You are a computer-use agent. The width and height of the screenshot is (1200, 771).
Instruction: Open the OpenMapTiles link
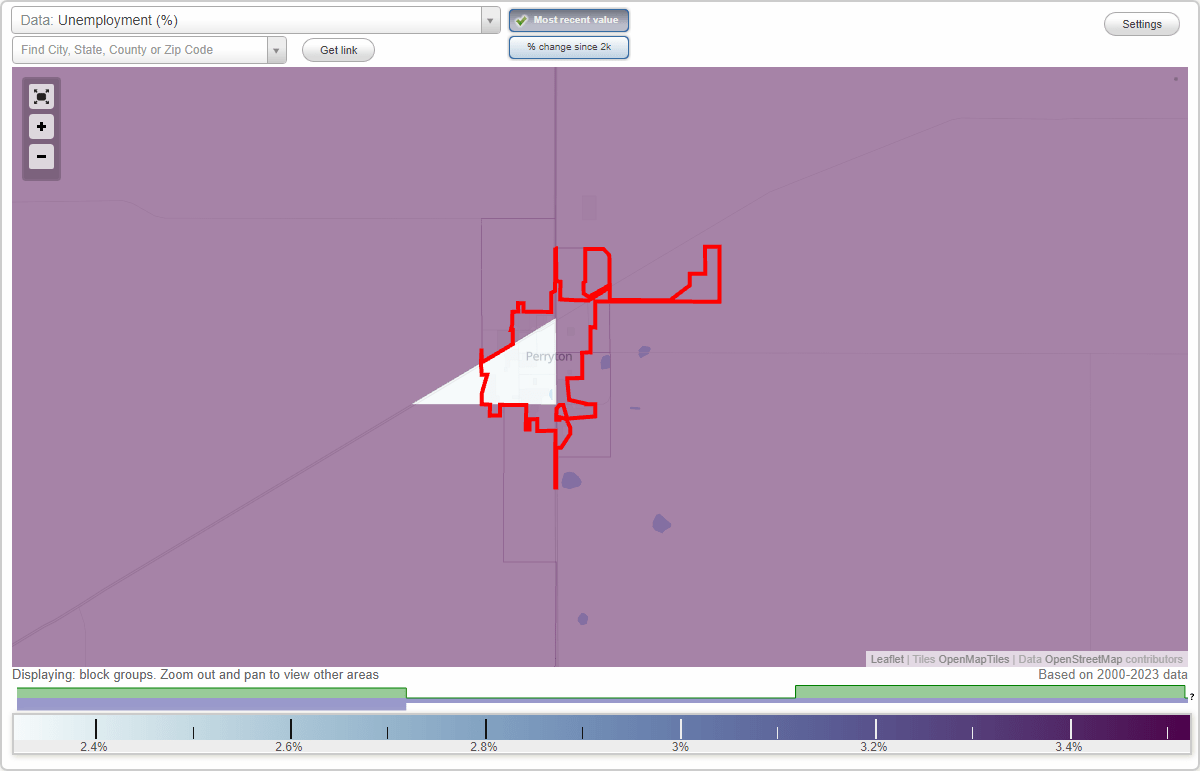point(975,659)
